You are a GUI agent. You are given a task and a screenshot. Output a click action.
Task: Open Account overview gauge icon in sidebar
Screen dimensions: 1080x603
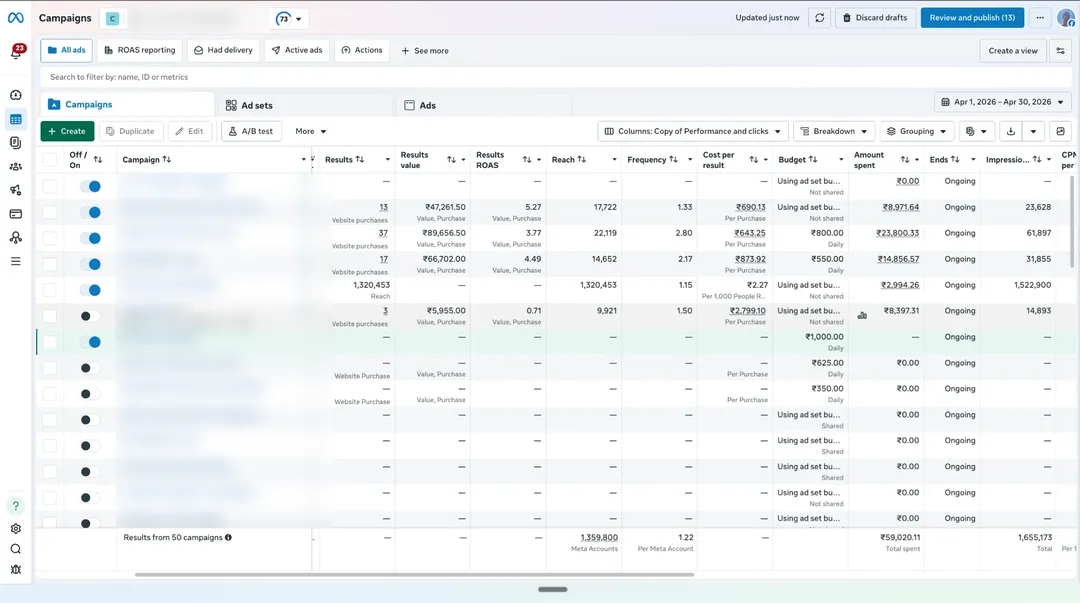click(x=15, y=95)
